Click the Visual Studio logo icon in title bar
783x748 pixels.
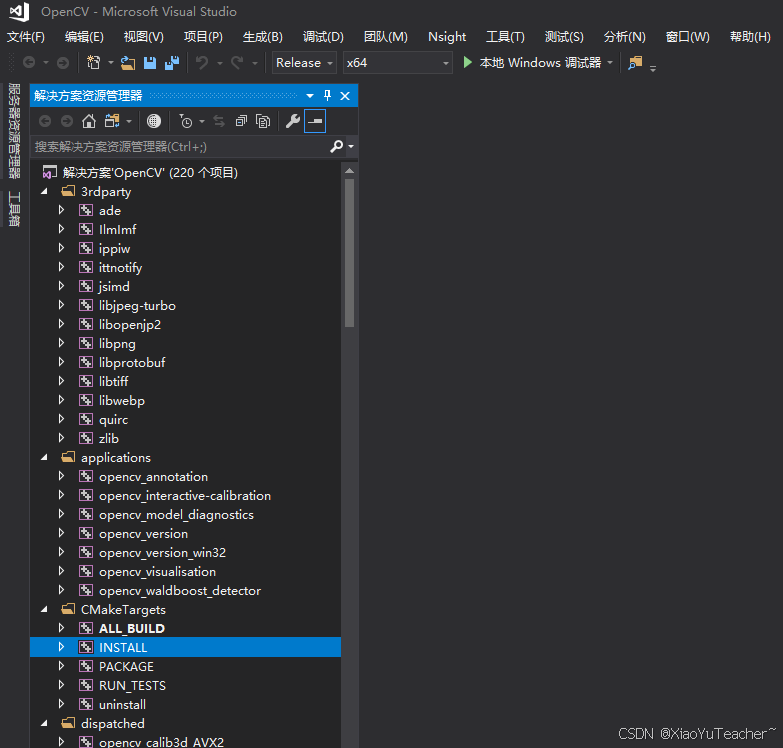pyautogui.click(x=19, y=11)
